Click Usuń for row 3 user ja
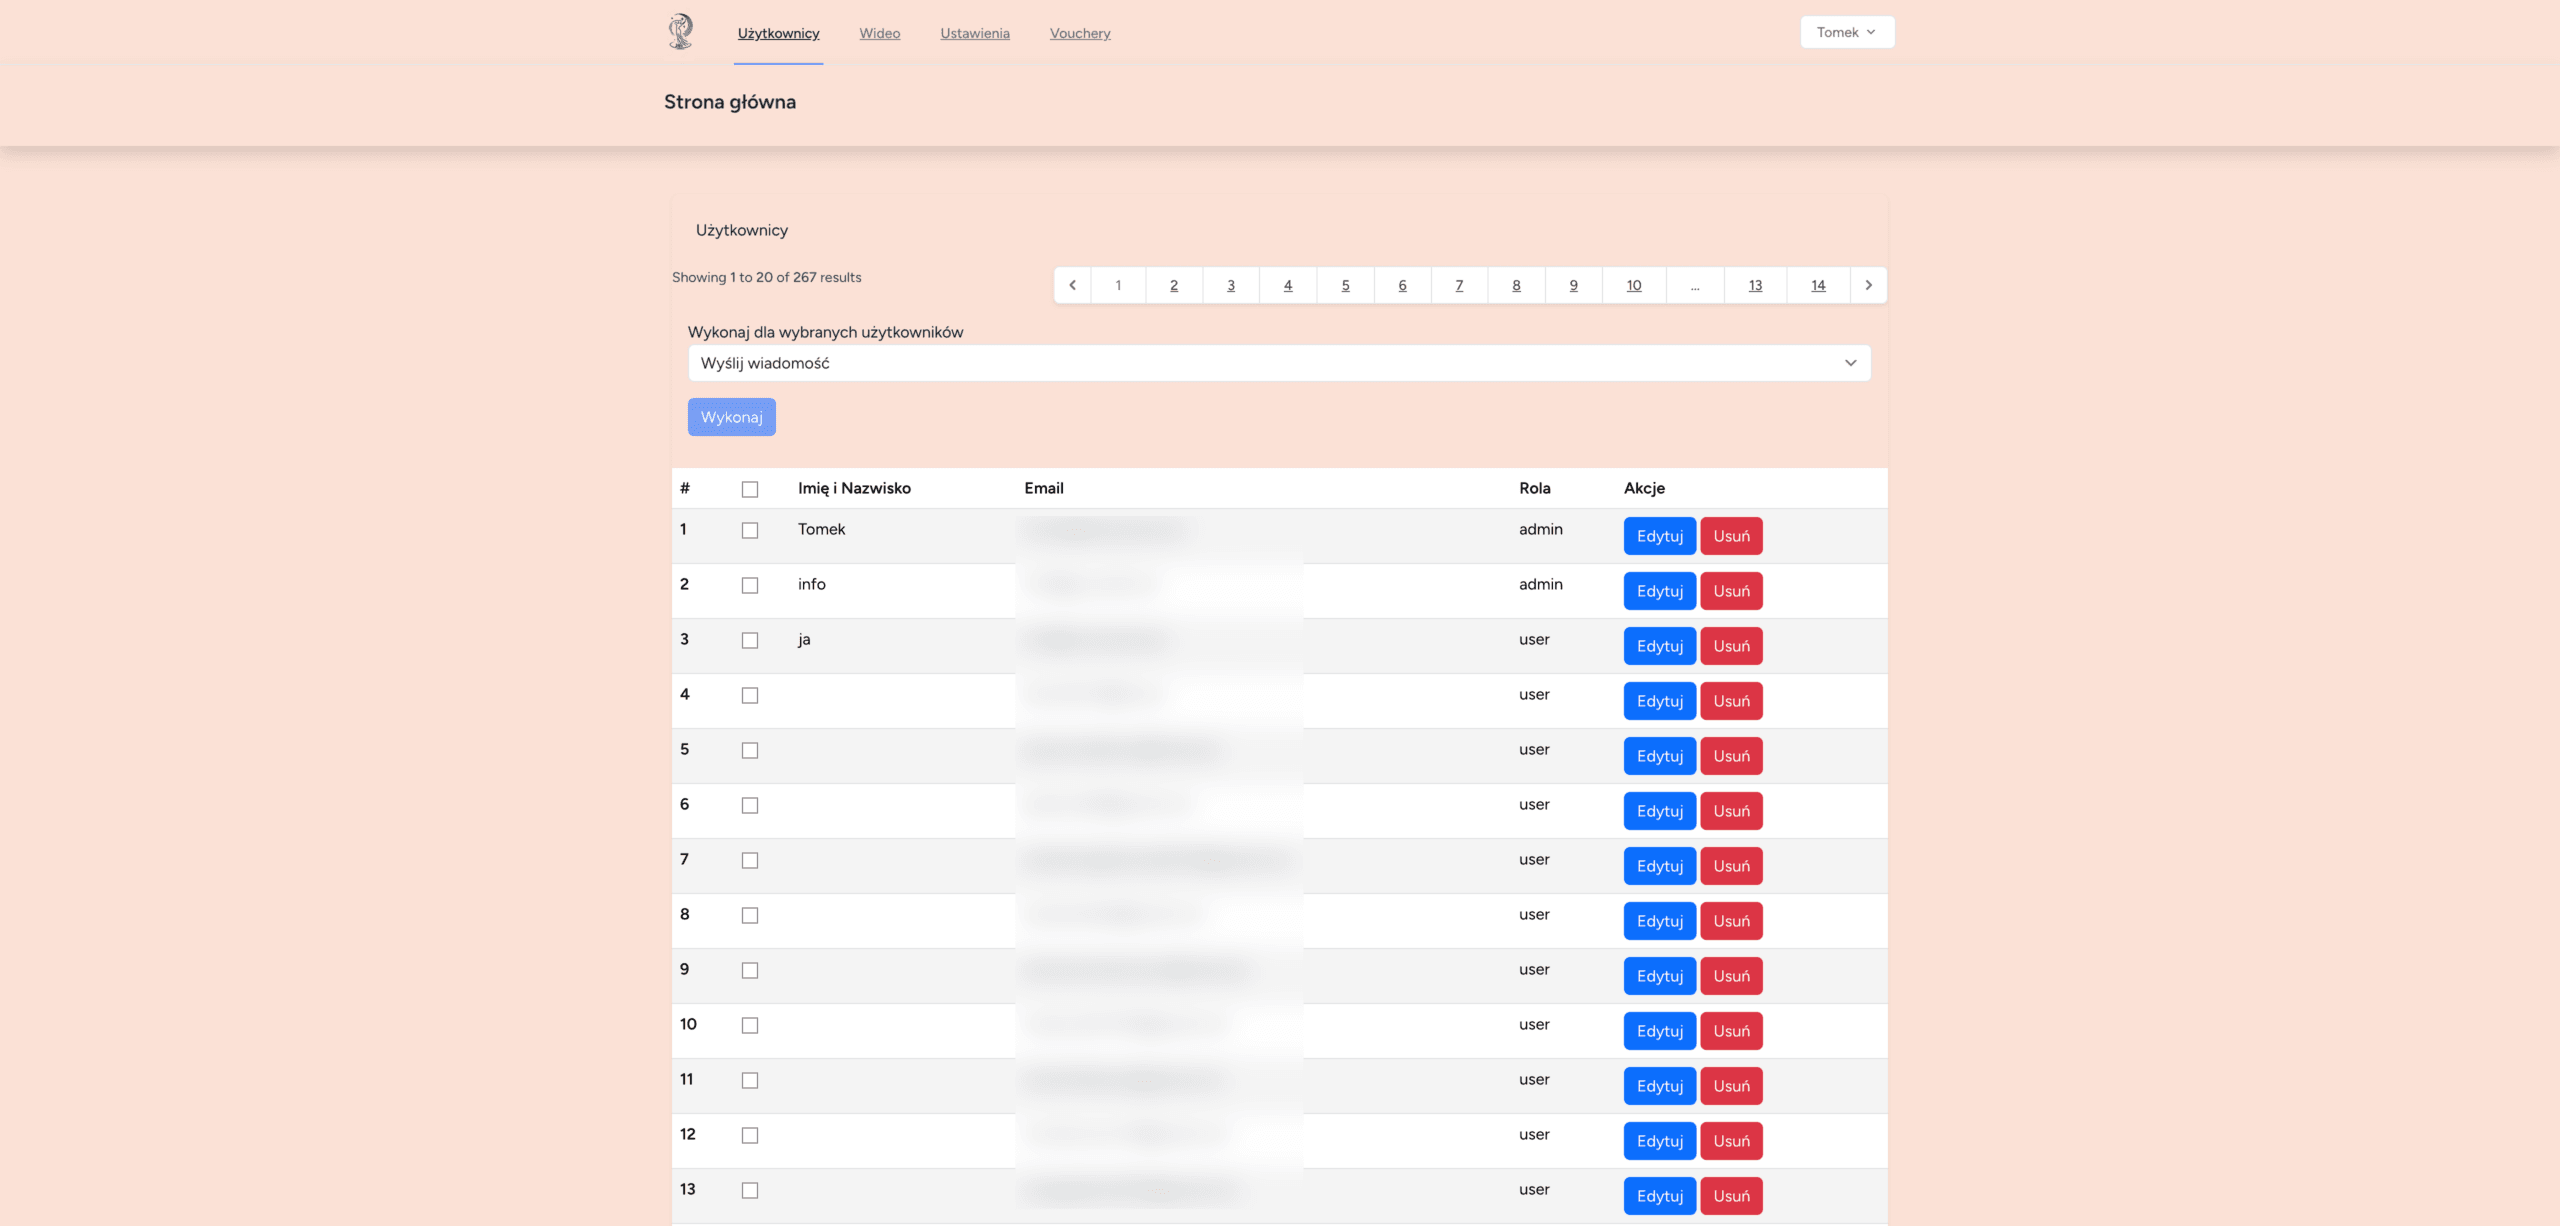 pyautogui.click(x=1731, y=646)
